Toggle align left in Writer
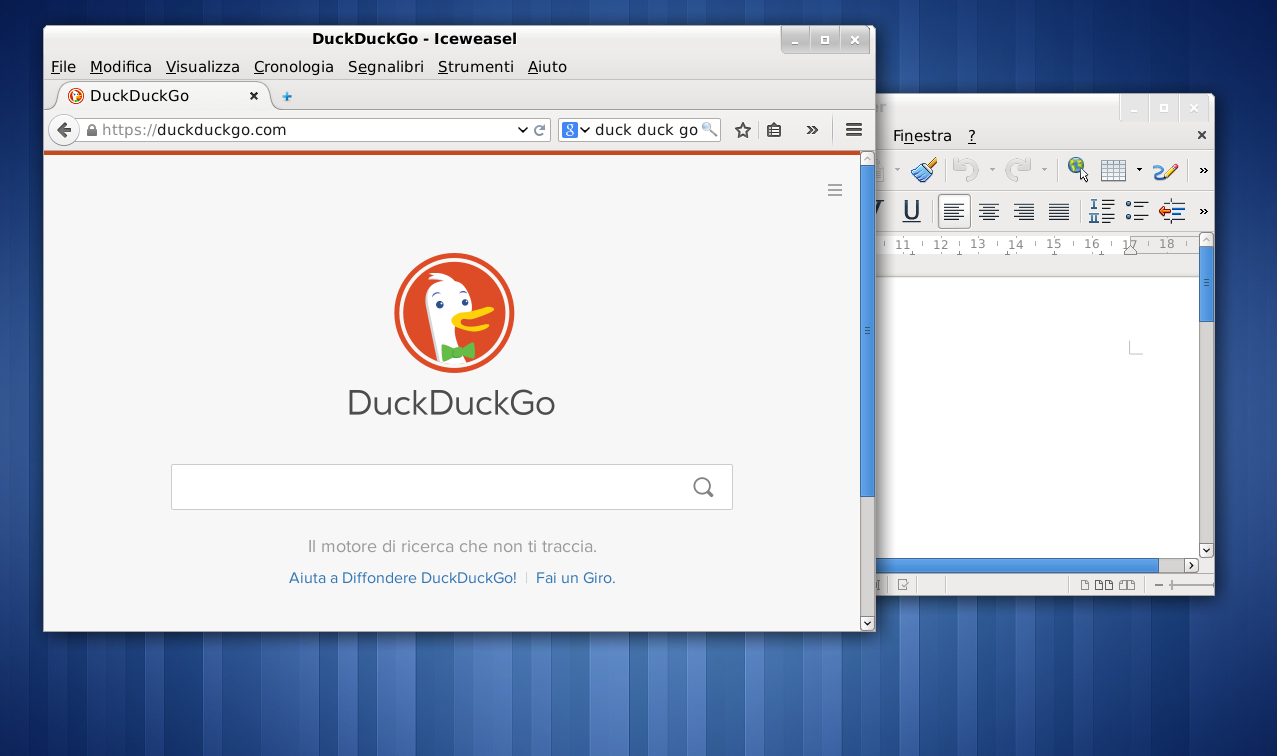Viewport: 1277px width, 756px height. click(x=954, y=211)
